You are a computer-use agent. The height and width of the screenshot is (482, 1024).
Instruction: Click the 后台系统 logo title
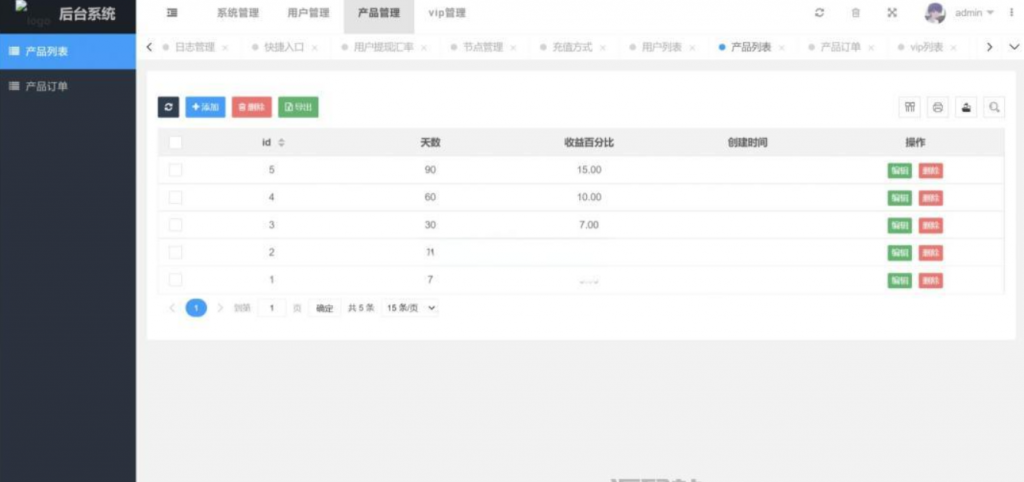(87, 14)
